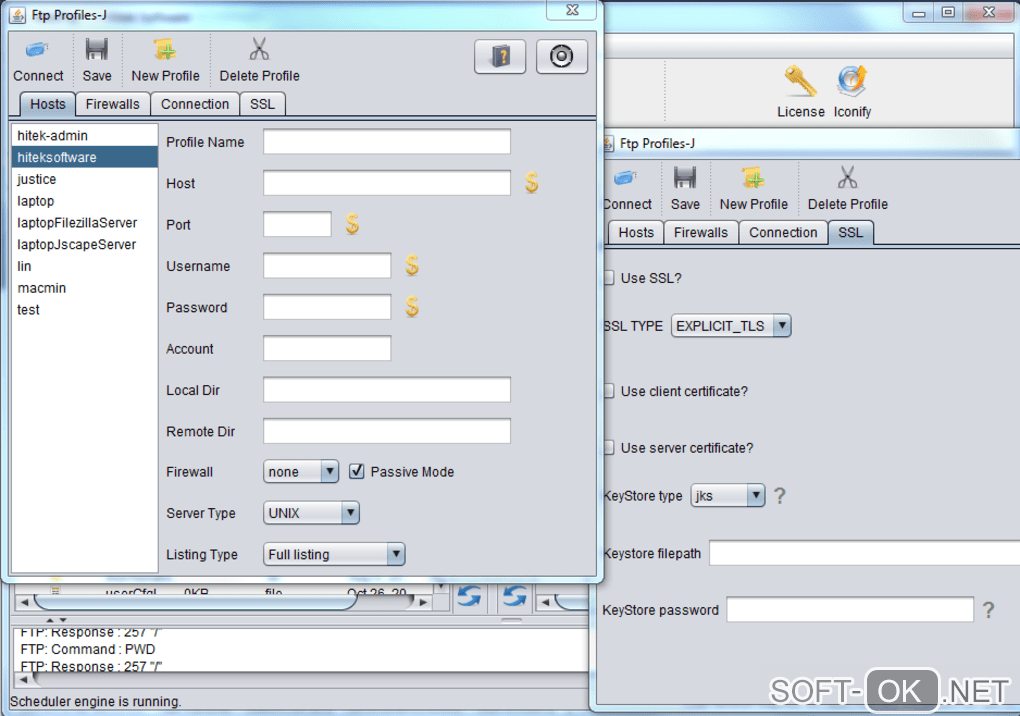
Task: Click into the Remote Dir field
Action: 386,431
